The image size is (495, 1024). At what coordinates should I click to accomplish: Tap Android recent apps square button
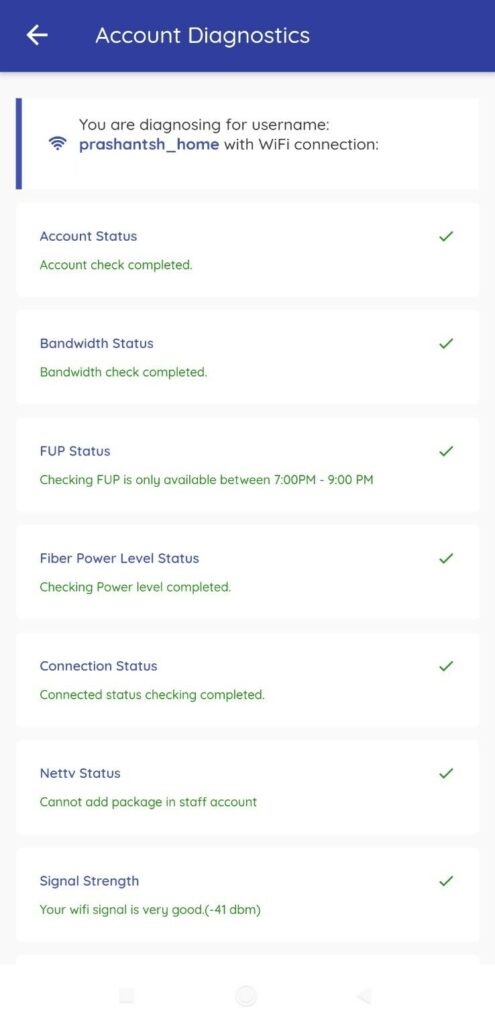pos(127,996)
